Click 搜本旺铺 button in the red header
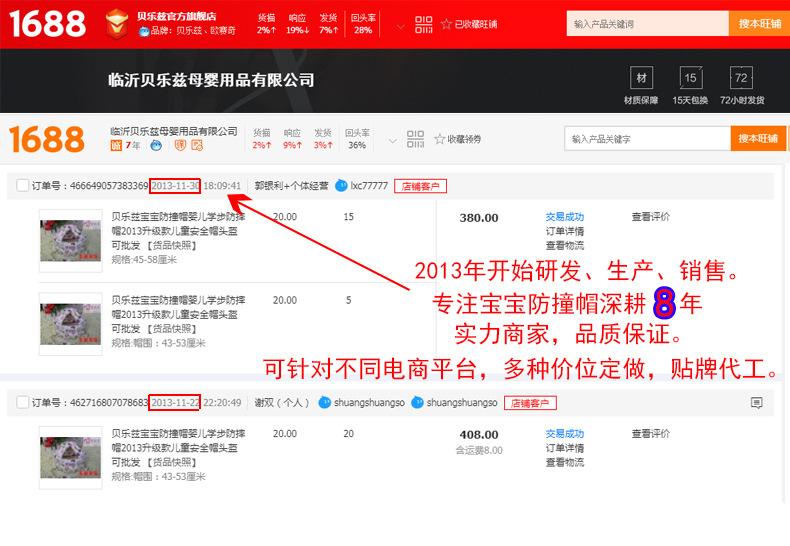Screen dimensions: 790x546 pyautogui.click(x=759, y=23)
